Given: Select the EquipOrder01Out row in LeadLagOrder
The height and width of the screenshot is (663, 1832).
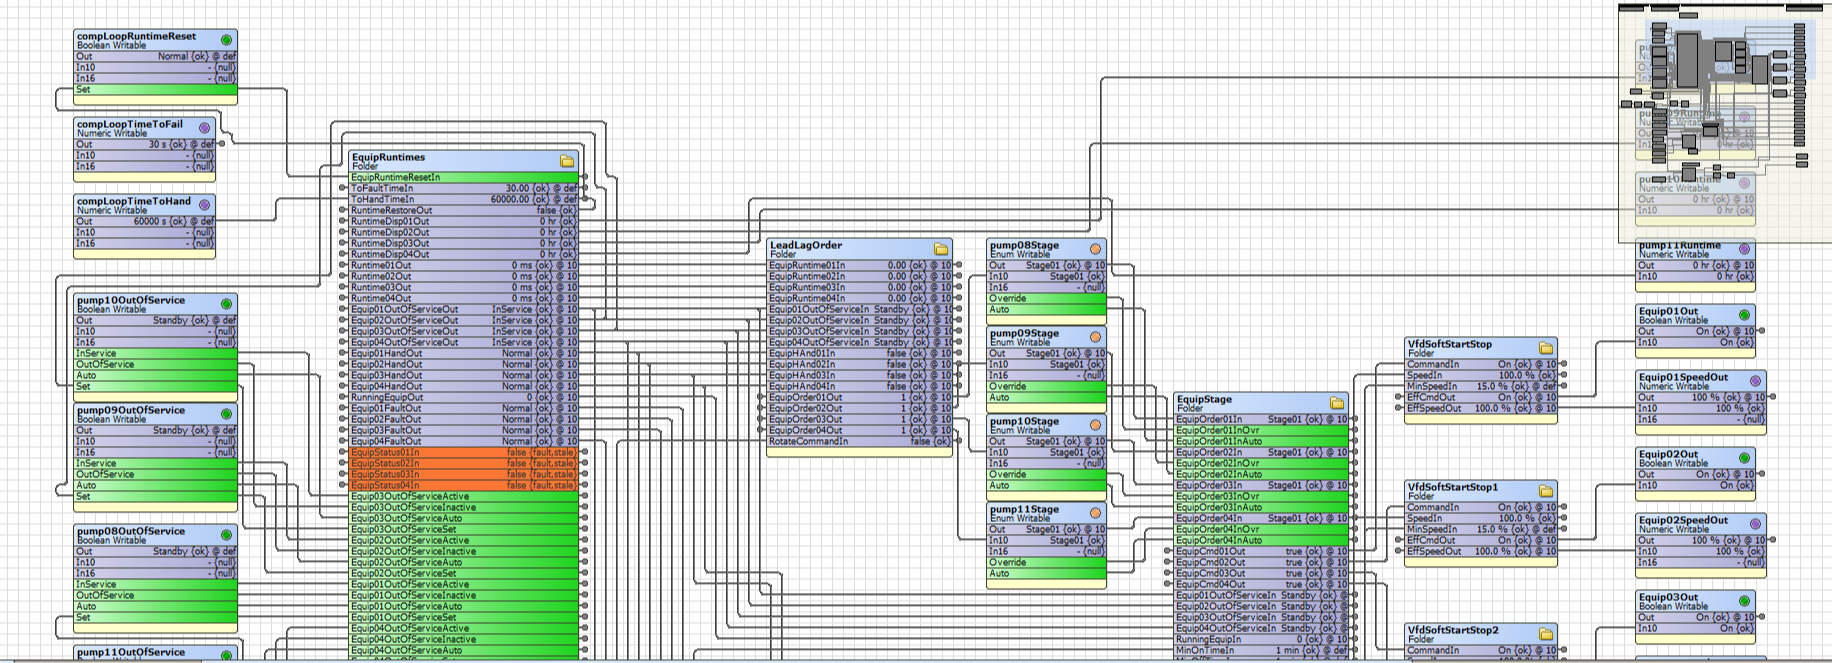Looking at the screenshot, I should tap(860, 397).
